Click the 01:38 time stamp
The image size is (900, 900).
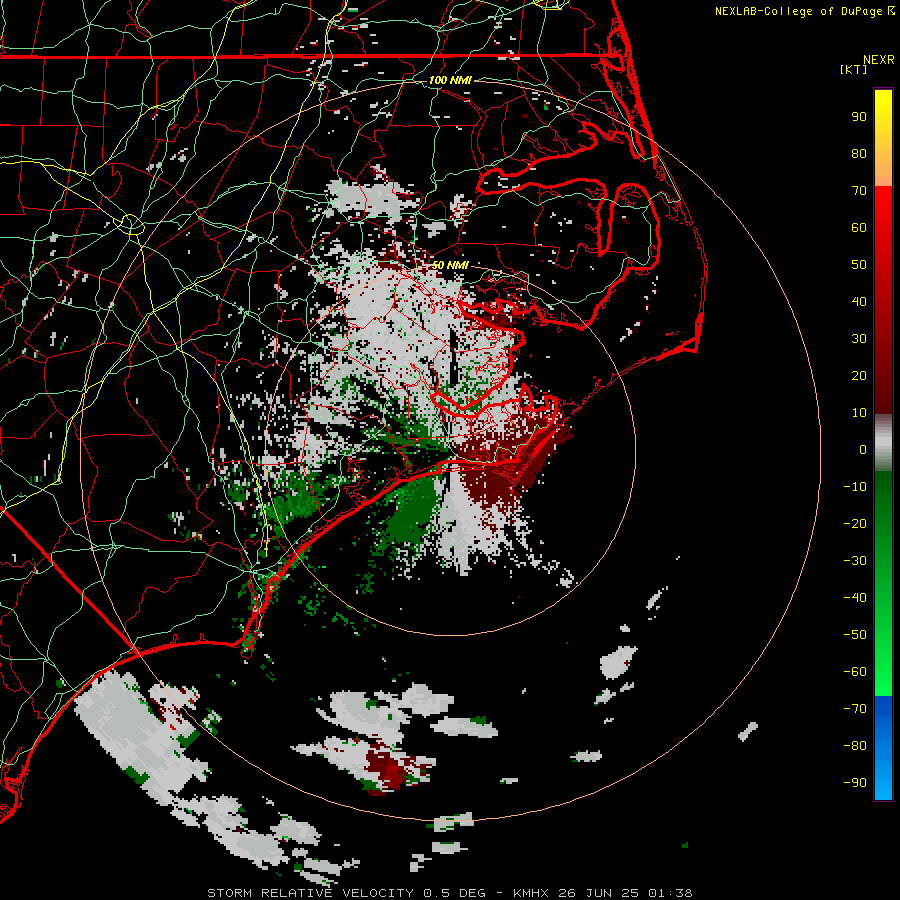click(670, 893)
